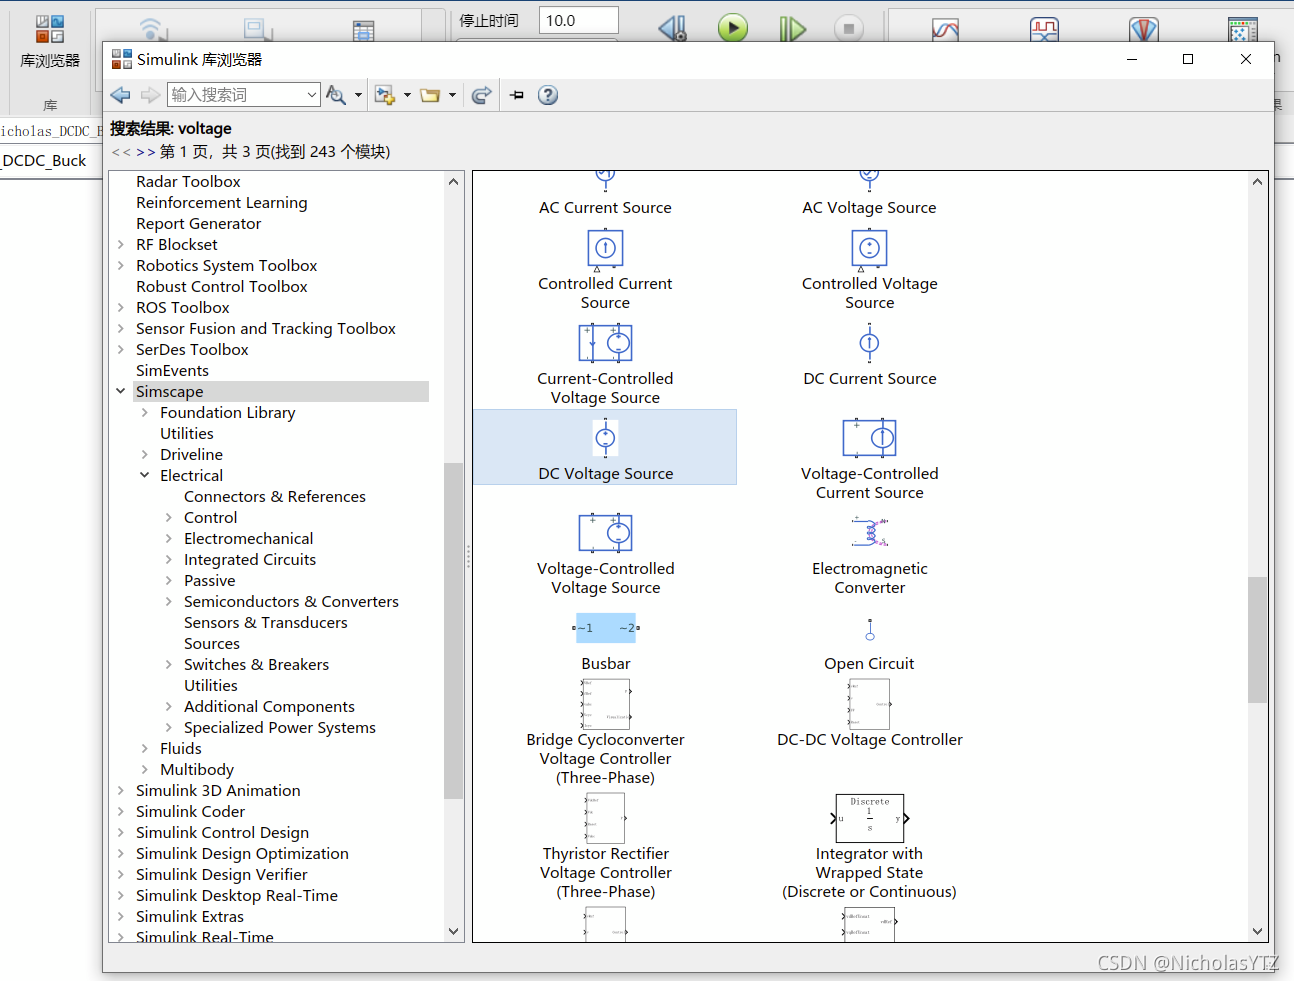Select SimEvents in tree

[172, 370]
